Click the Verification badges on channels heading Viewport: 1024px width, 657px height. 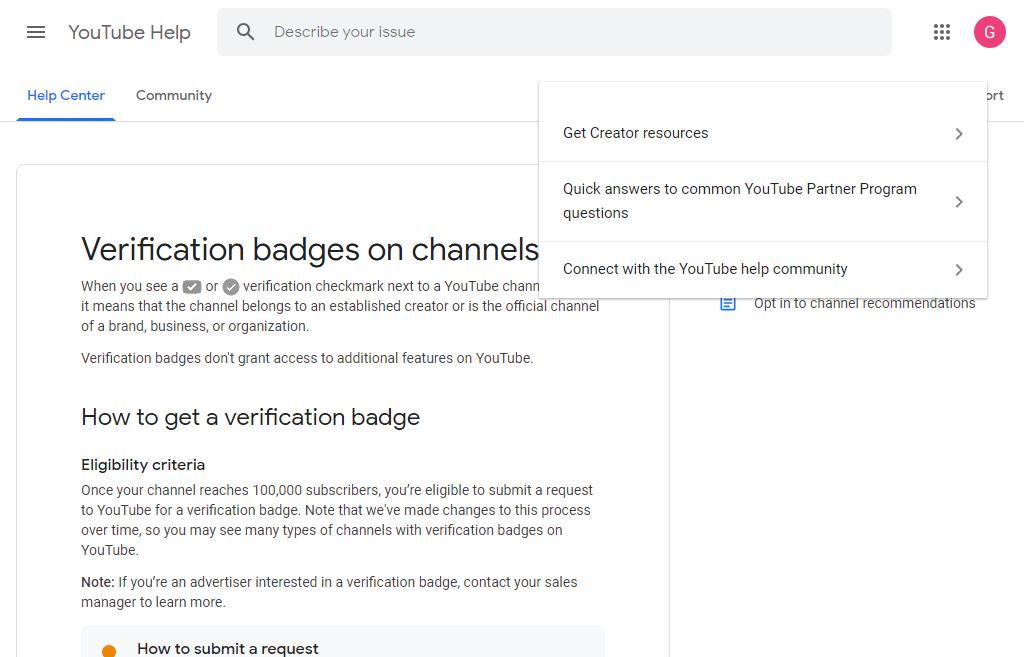click(x=310, y=249)
